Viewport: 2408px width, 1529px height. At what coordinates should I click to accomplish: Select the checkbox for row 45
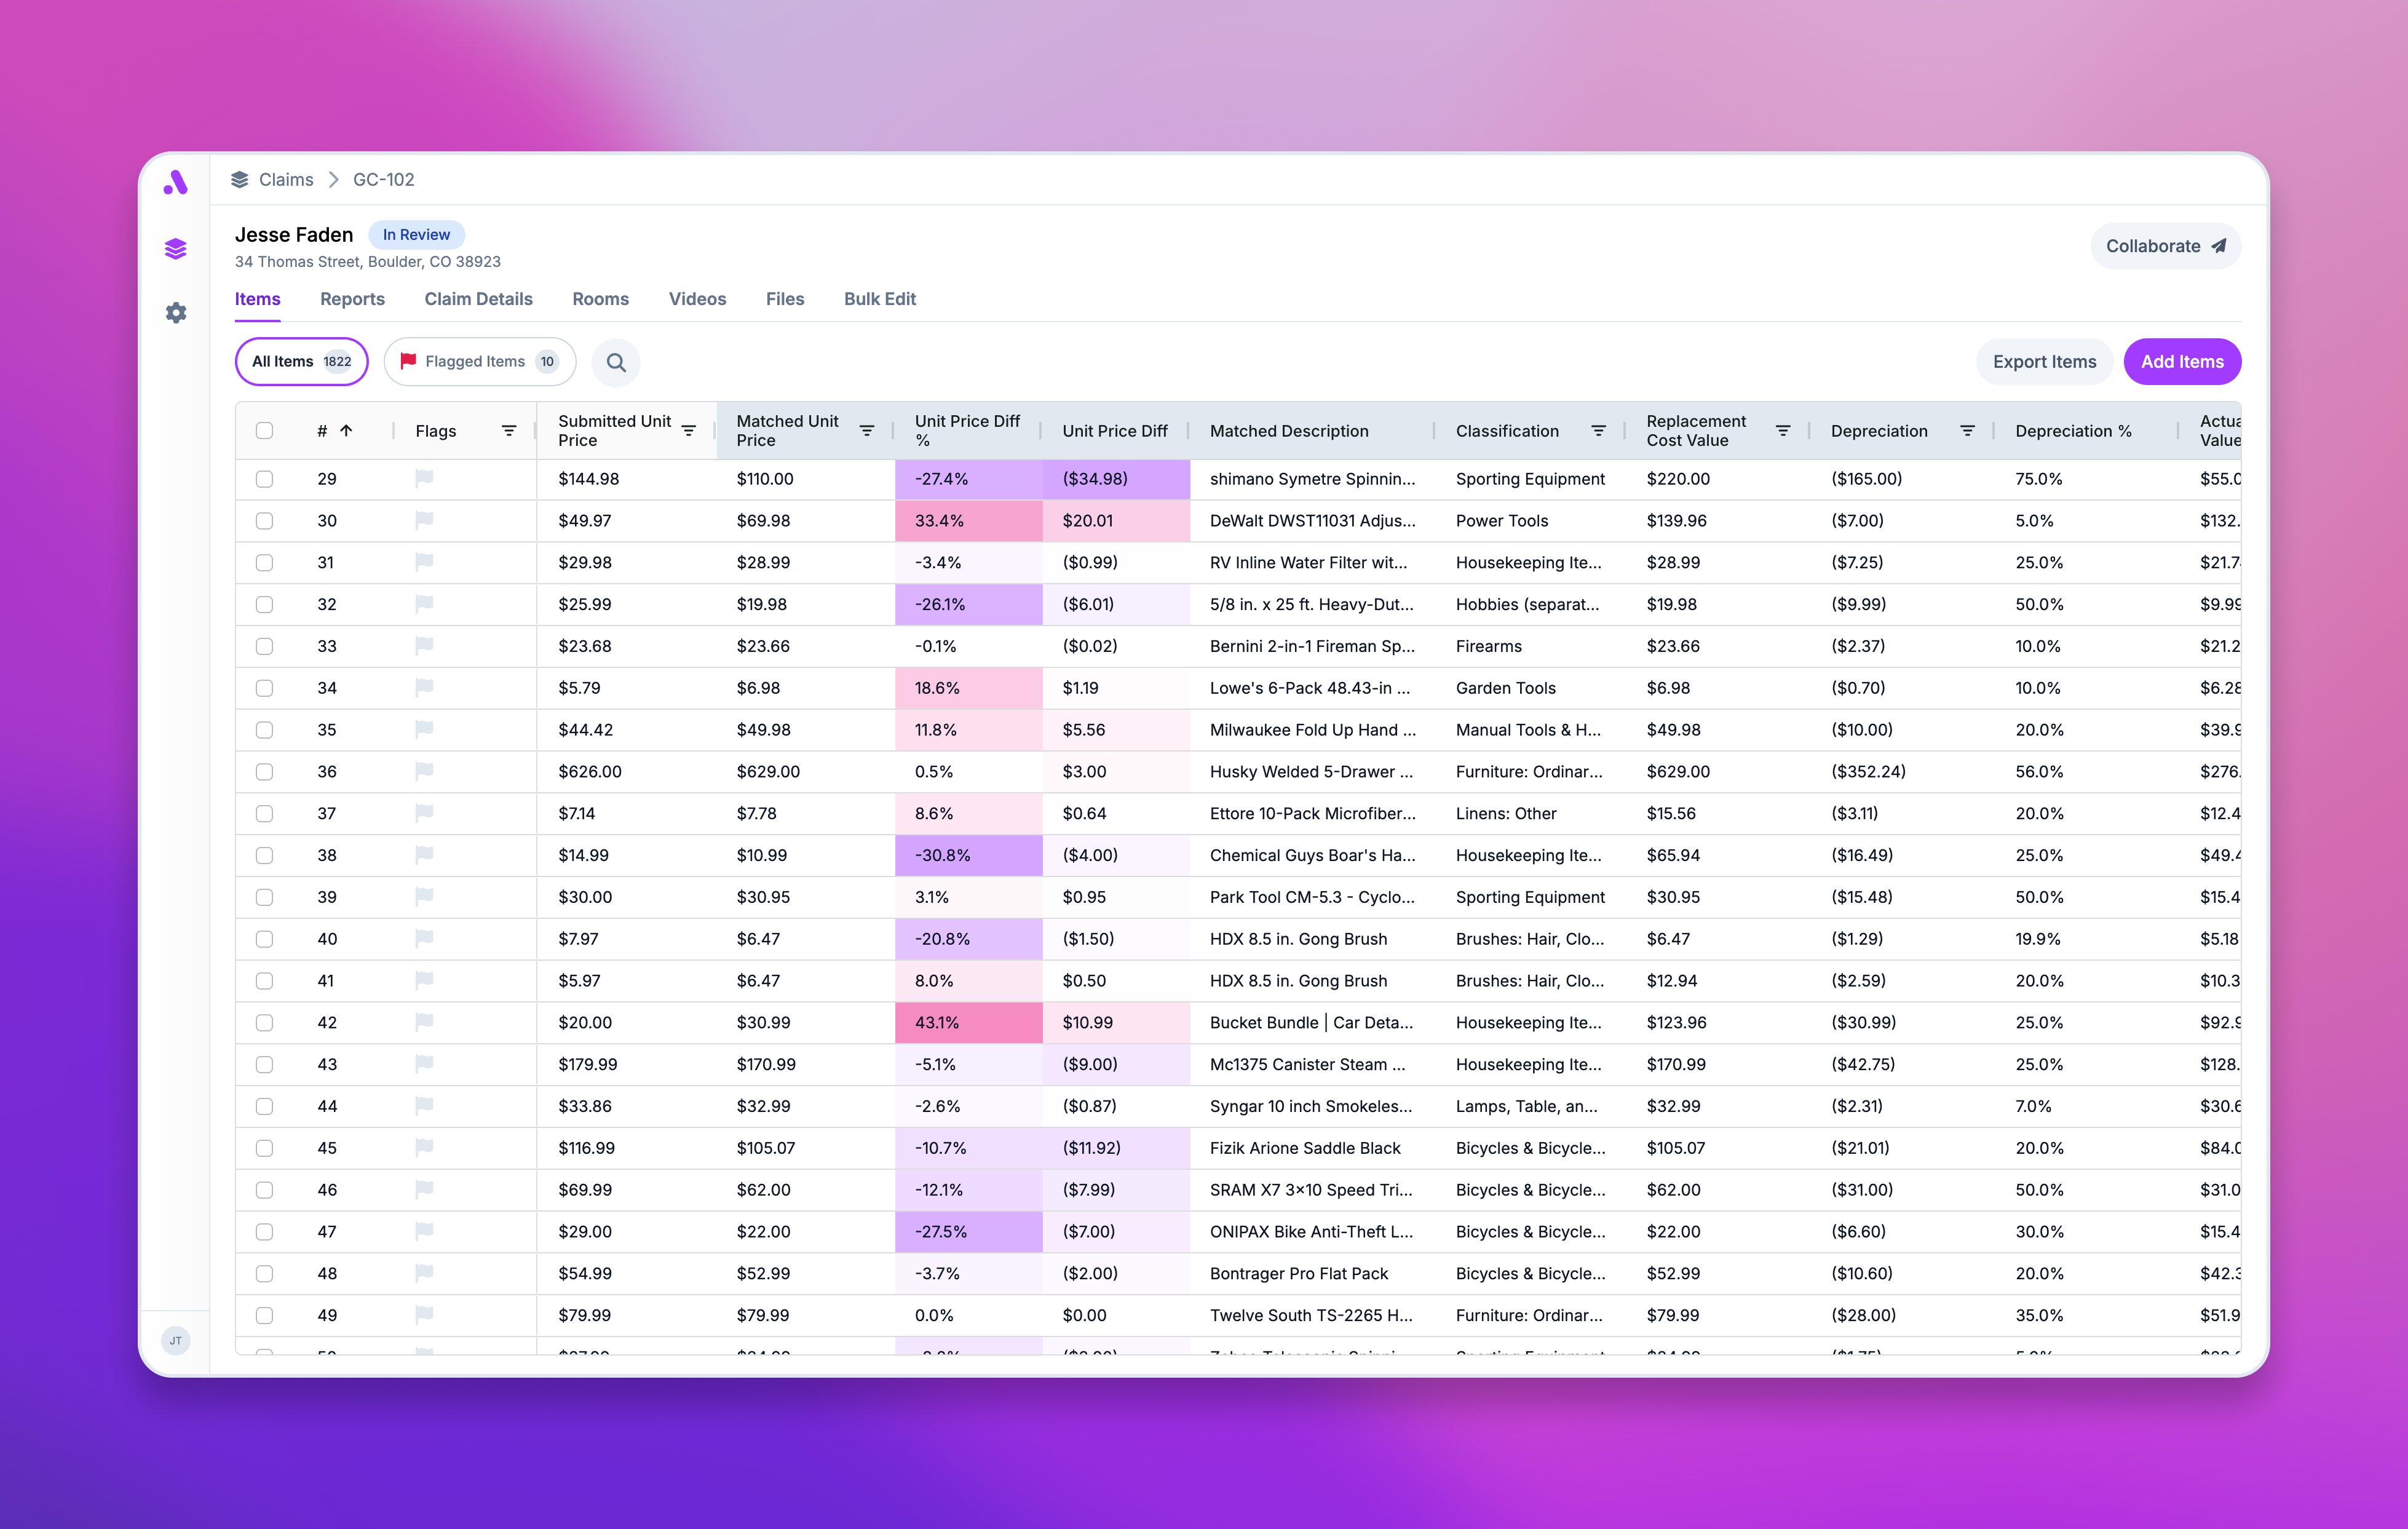[x=264, y=1148]
